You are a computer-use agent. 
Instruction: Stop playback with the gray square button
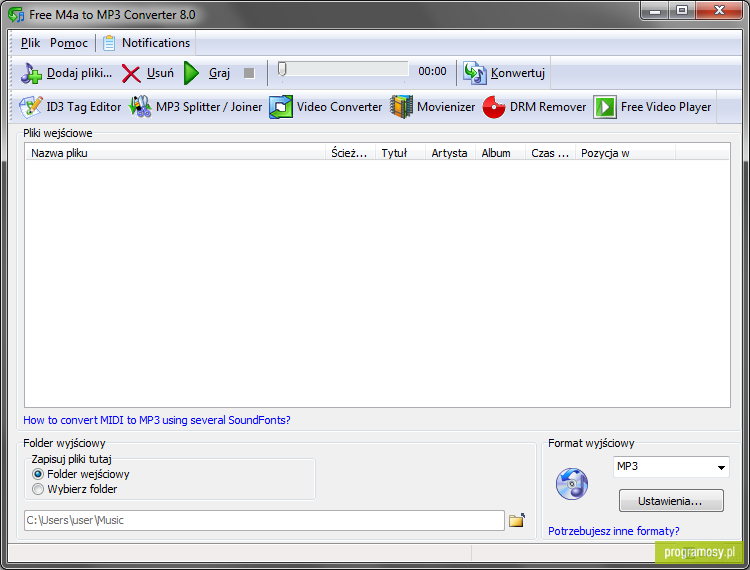pos(249,73)
